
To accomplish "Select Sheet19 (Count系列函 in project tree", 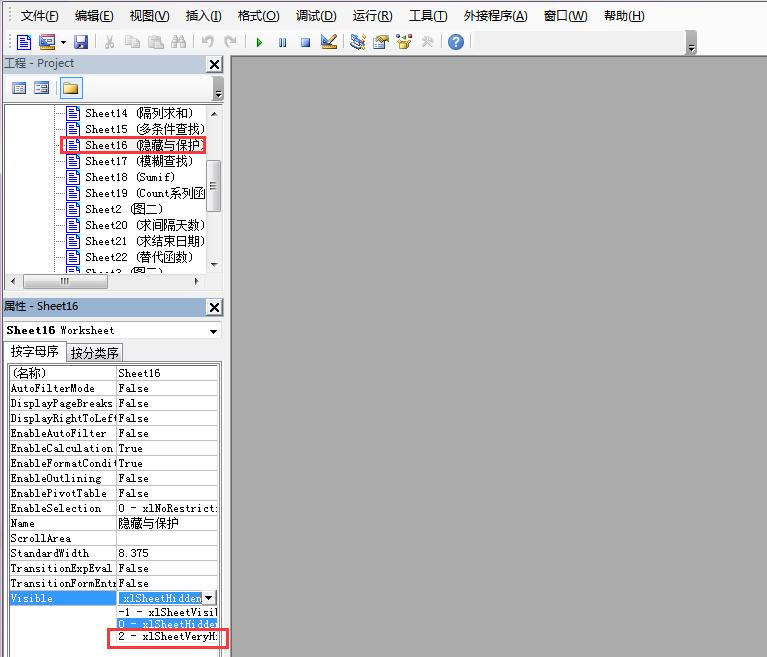I will pyautogui.click(x=135, y=193).
